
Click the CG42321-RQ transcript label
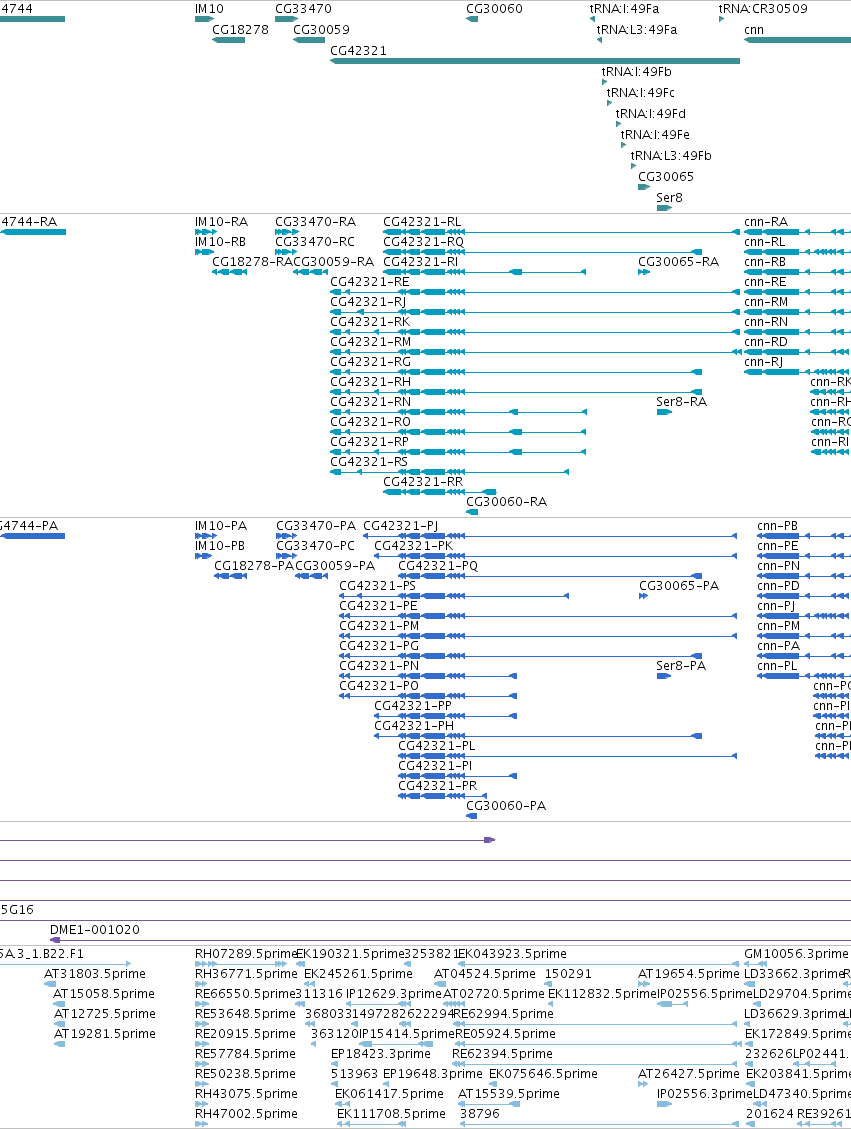(423, 242)
